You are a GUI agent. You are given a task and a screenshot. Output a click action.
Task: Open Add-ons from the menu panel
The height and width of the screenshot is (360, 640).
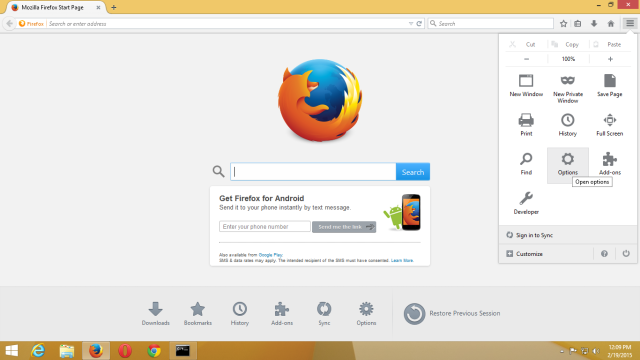point(610,164)
